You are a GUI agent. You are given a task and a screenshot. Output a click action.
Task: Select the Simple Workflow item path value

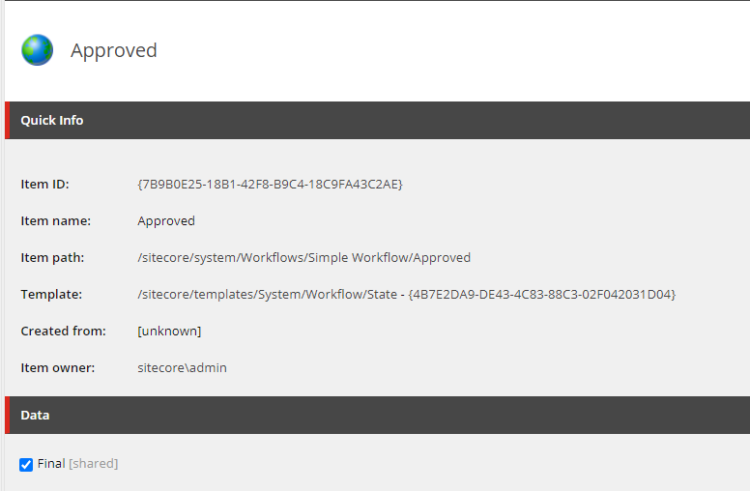click(x=304, y=258)
